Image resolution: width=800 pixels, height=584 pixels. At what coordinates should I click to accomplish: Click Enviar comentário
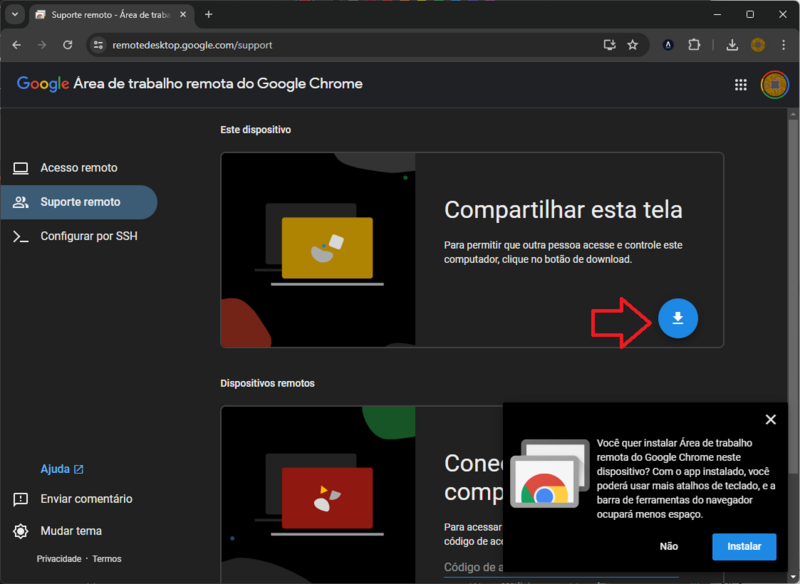pyautogui.click(x=73, y=499)
